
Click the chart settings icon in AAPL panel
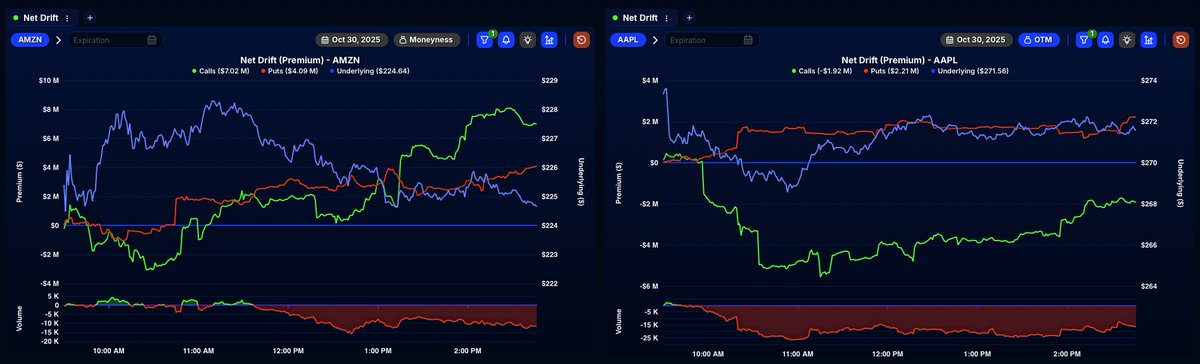[1149, 40]
